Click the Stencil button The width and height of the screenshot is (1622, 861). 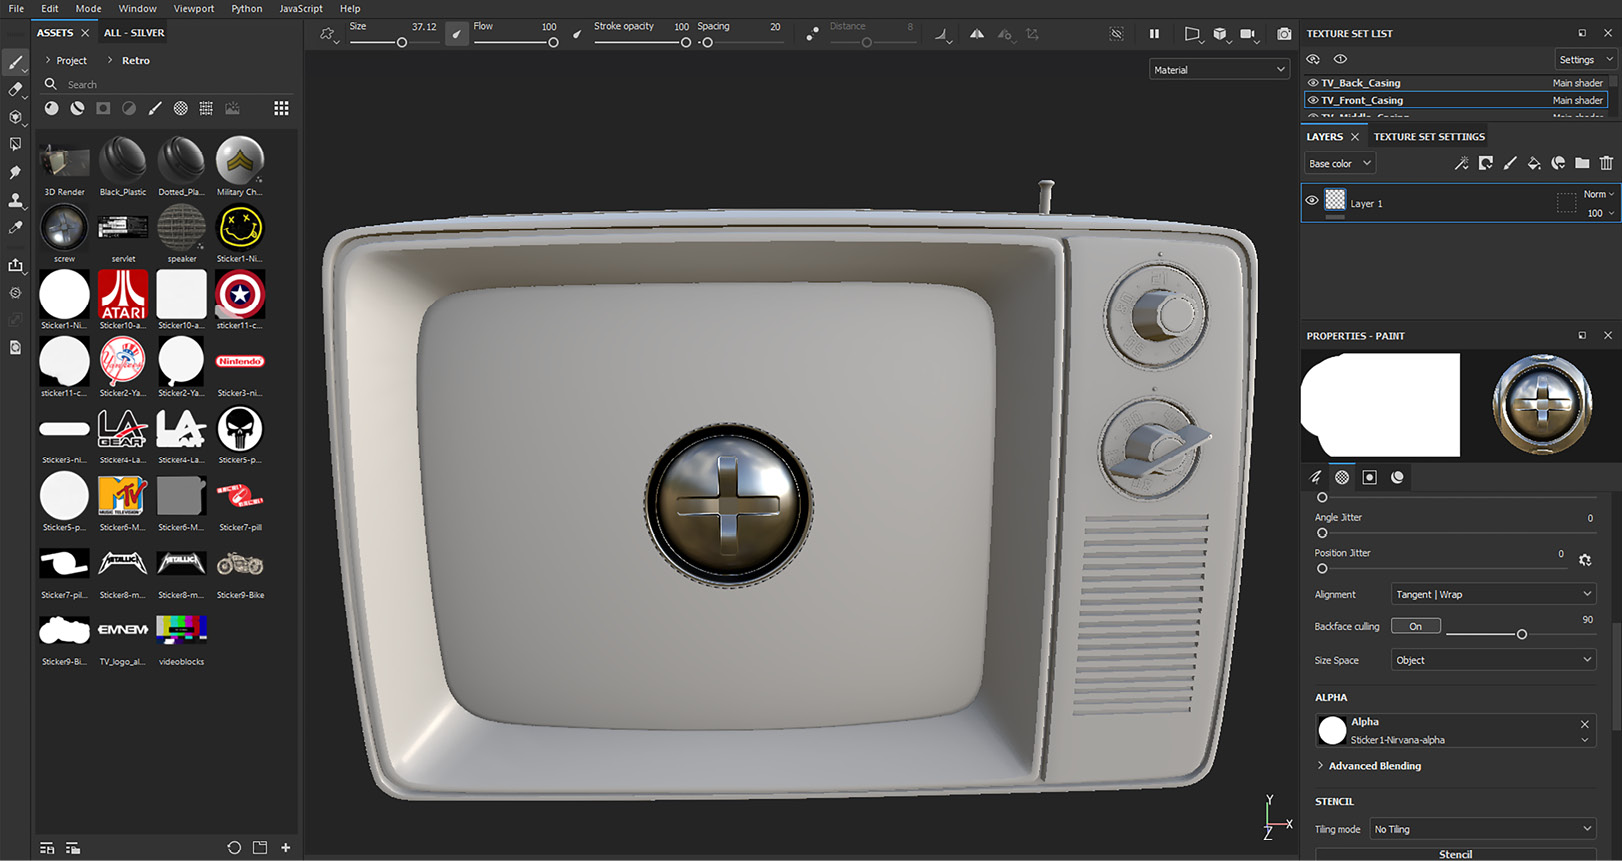[1456, 854]
